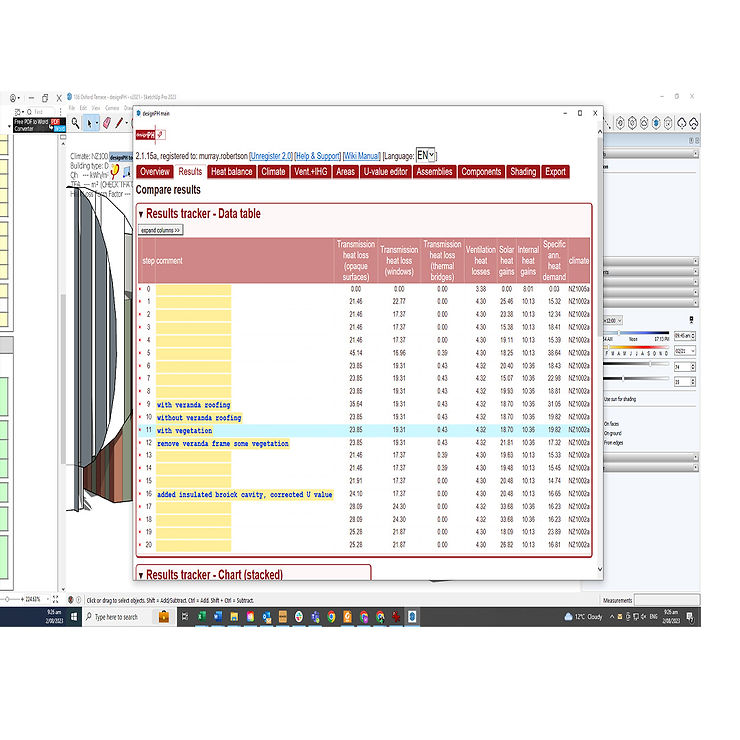
Task: Collapse Results tracker - Chart (stacked) section
Action: point(141,575)
